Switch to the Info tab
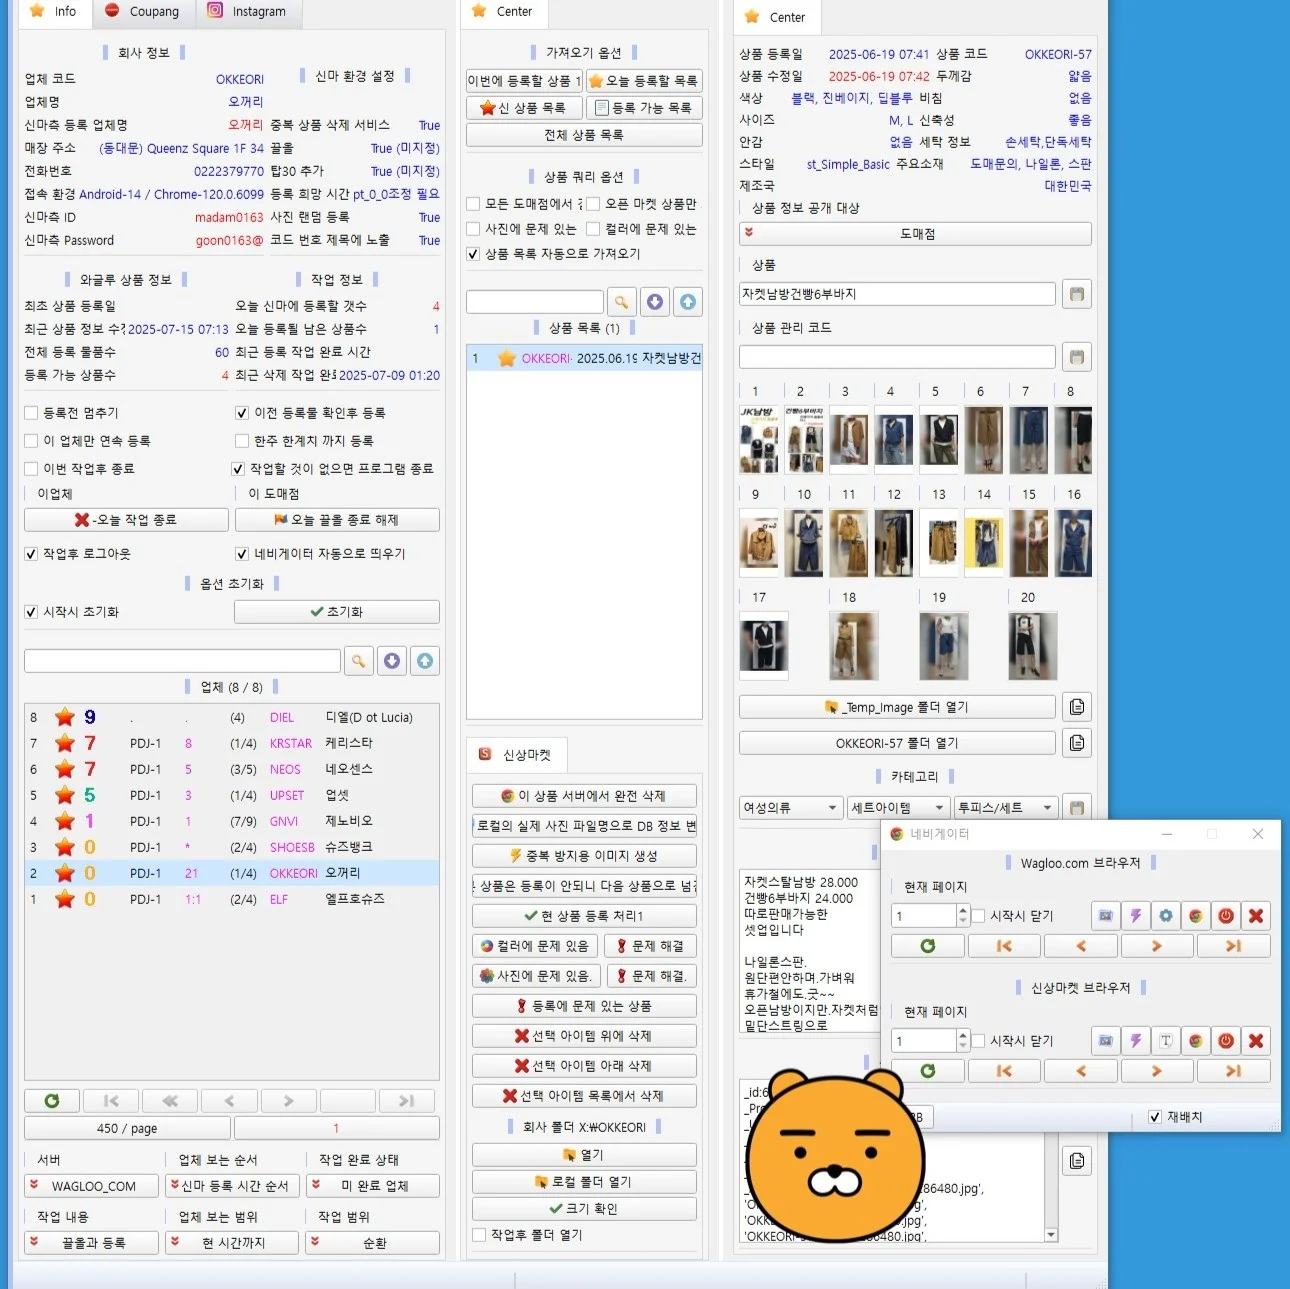The width and height of the screenshot is (1290, 1289). pyautogui.click(x=54, y=12)
